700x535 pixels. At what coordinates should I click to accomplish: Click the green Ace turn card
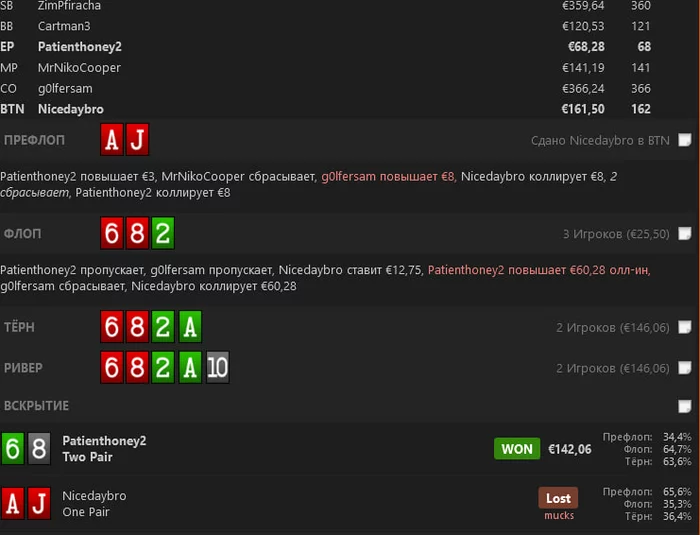pos(190,327)
